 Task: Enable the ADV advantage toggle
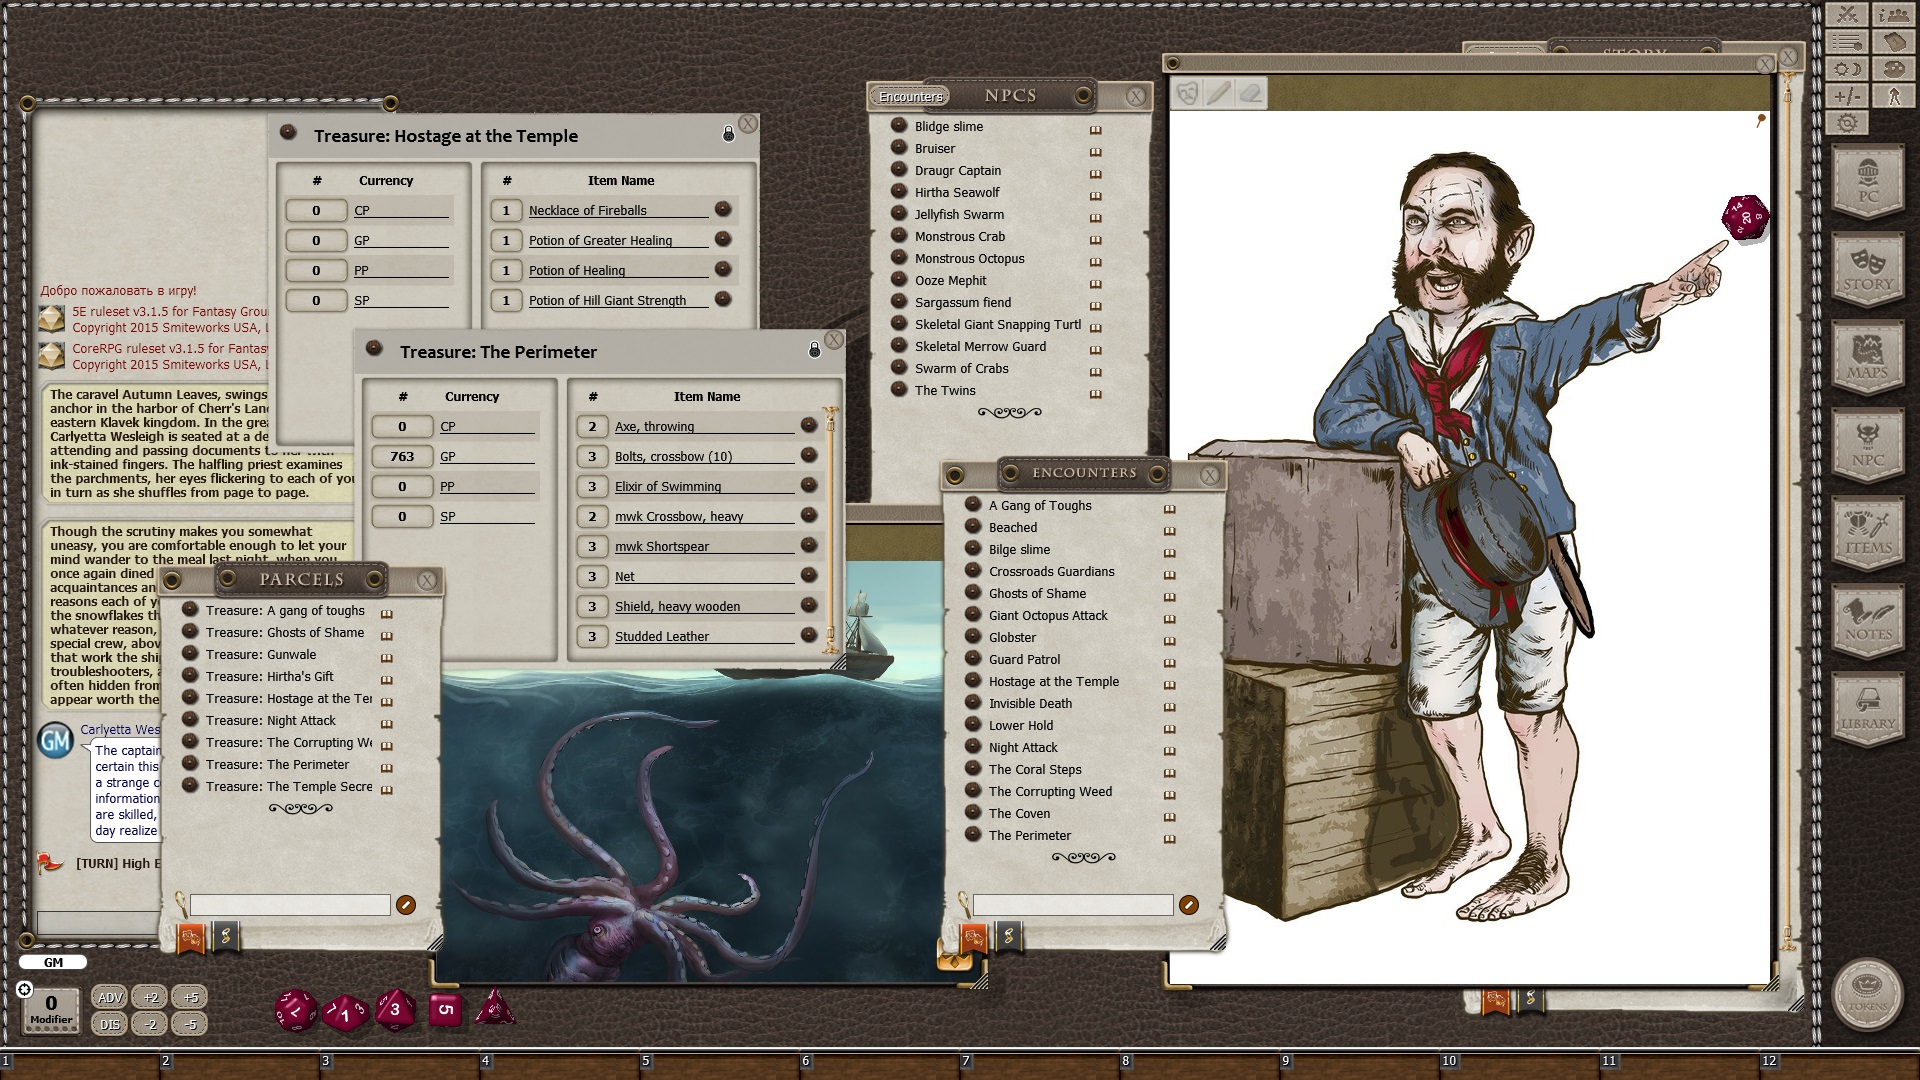pos(110,997)
